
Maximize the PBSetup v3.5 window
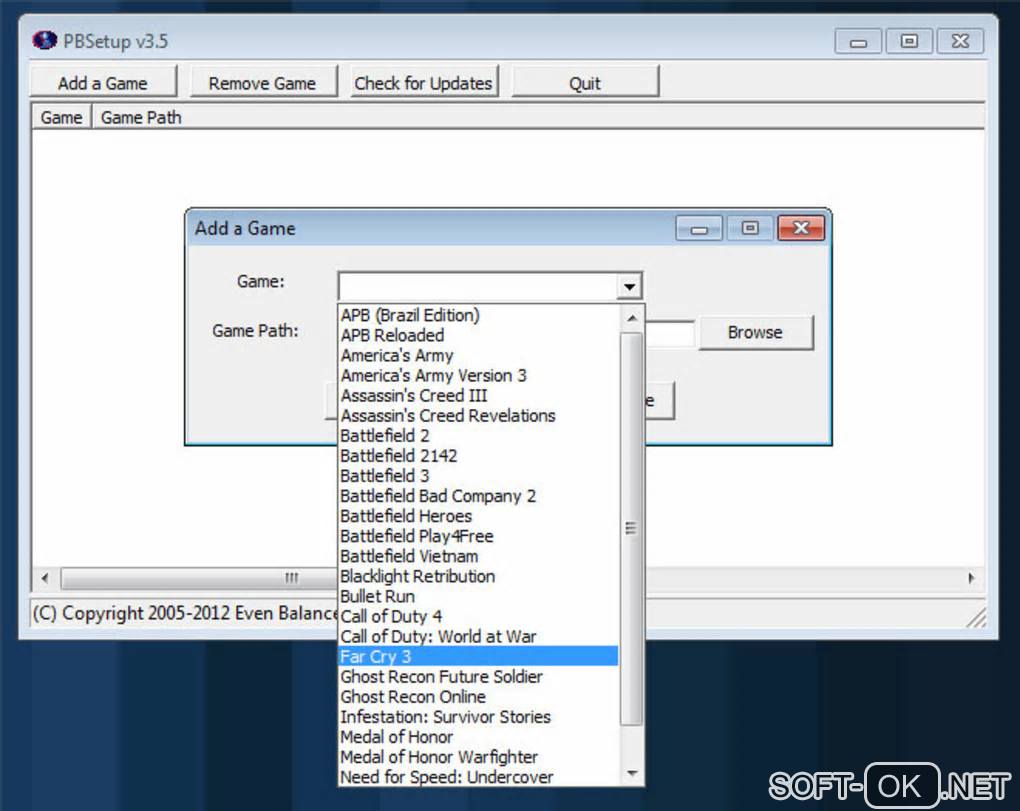tap(909, 42)
